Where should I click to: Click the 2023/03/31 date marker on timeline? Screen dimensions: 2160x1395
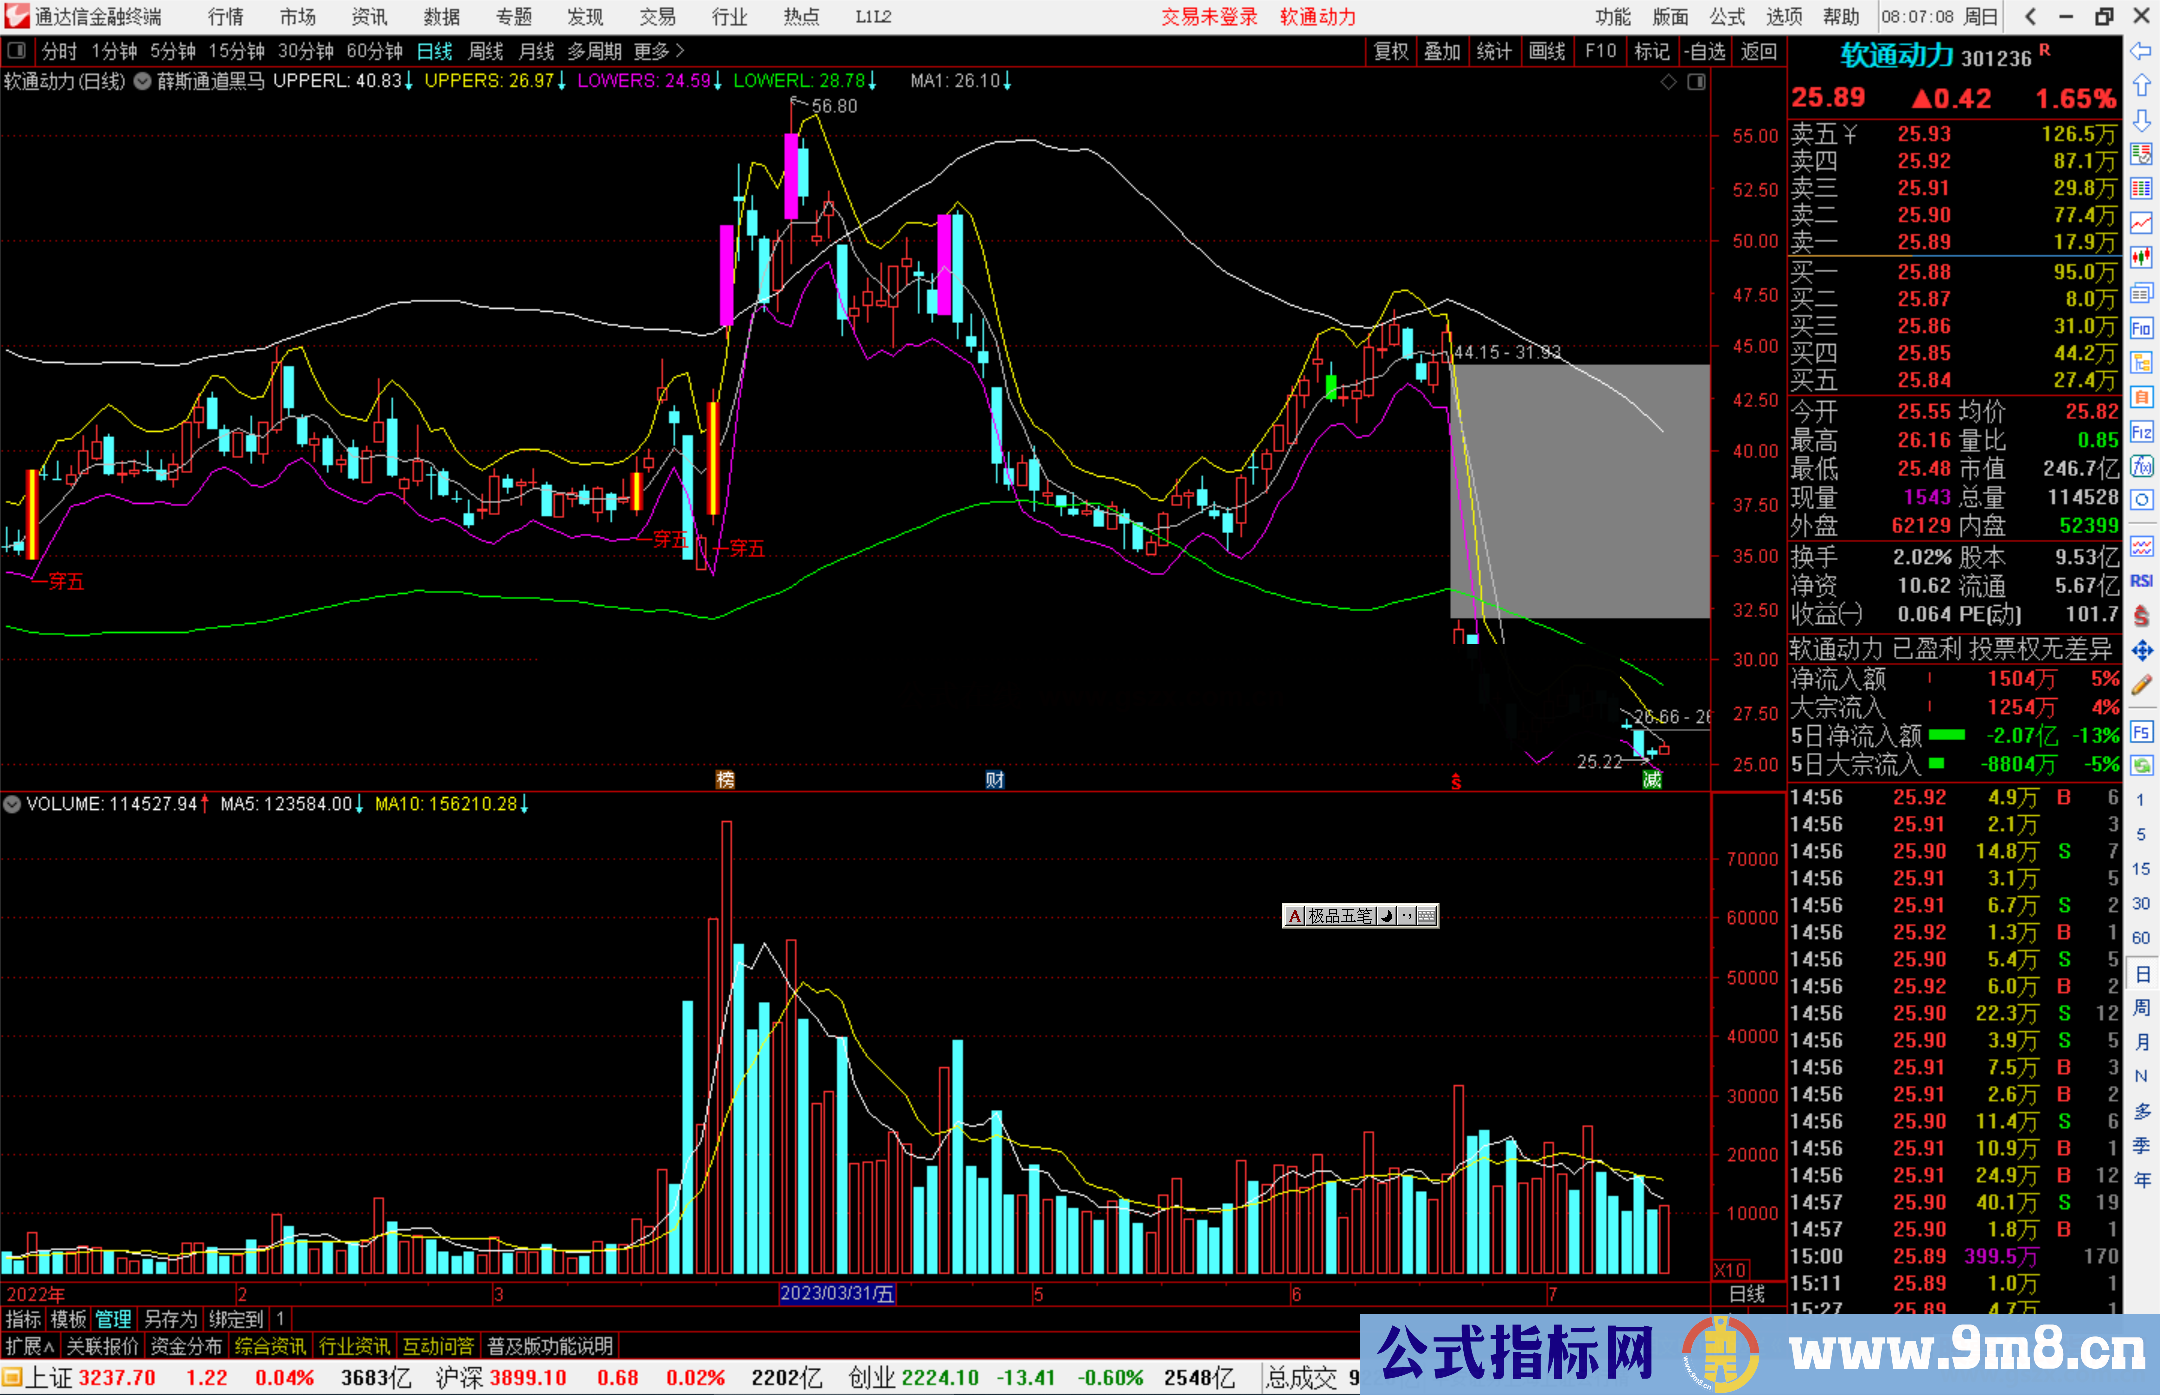[836, 1294]
